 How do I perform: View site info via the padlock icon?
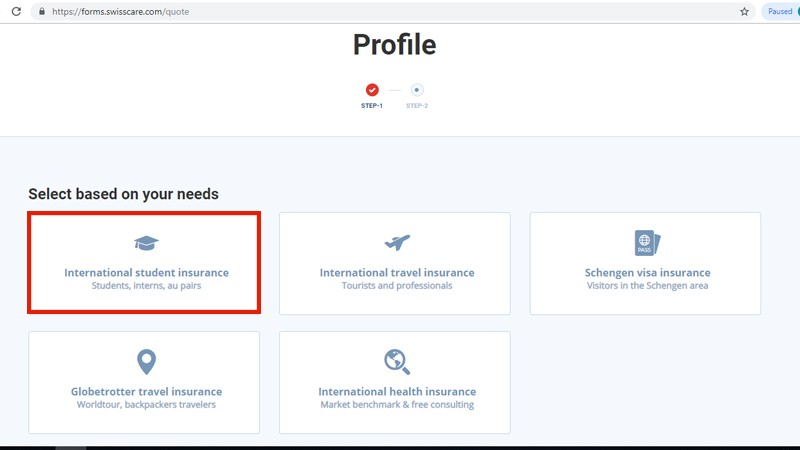[x=41, y=11]
